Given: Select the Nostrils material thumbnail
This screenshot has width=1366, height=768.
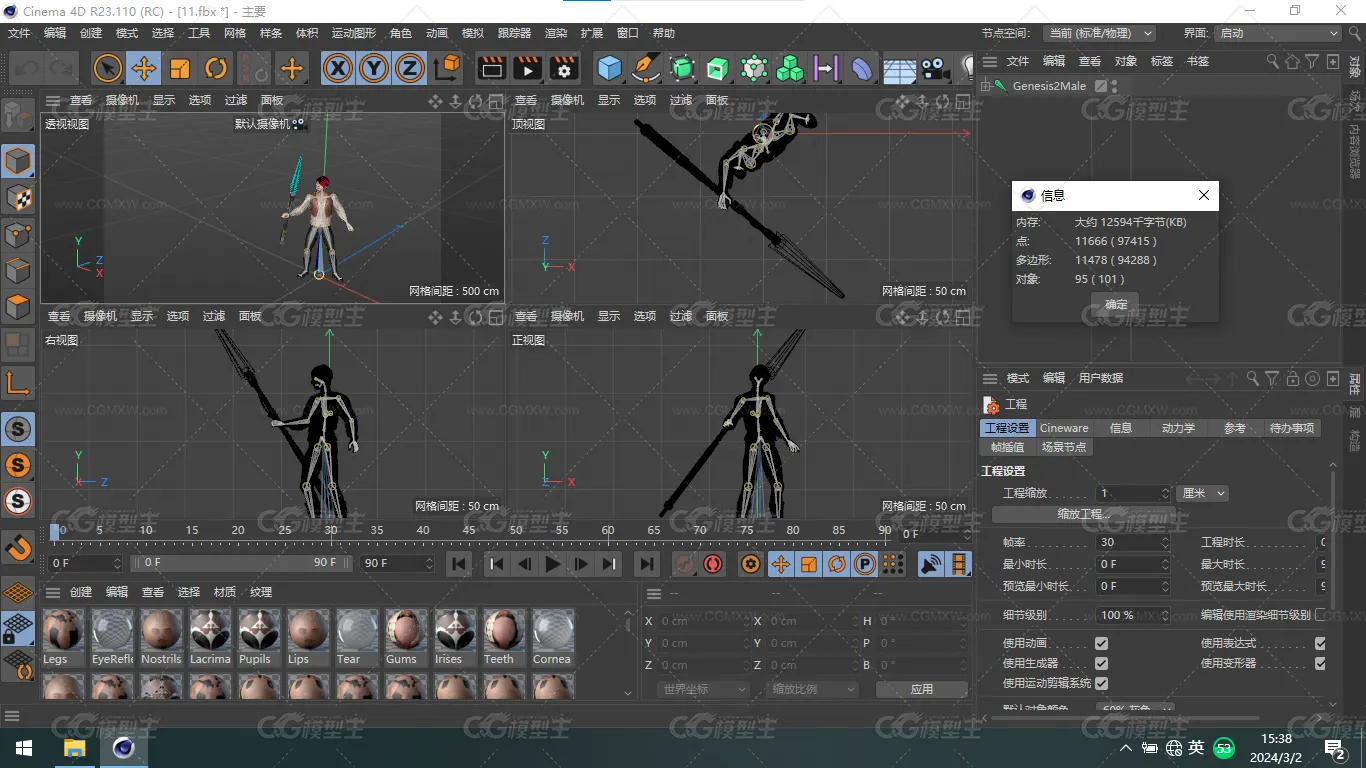Looking at the screenshot, I should pyautogui.click(x=161, y=637).
